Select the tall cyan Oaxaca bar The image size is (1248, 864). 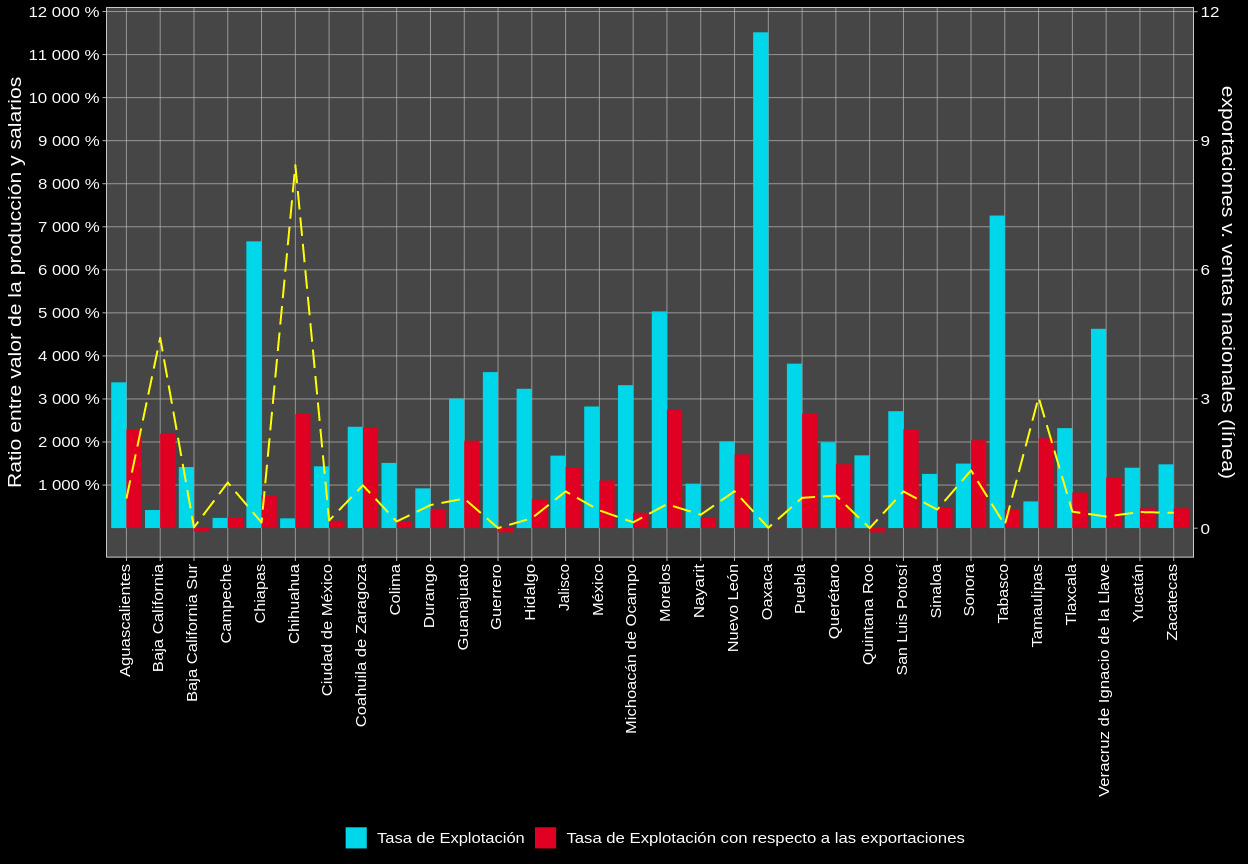[x=761, y=280]
